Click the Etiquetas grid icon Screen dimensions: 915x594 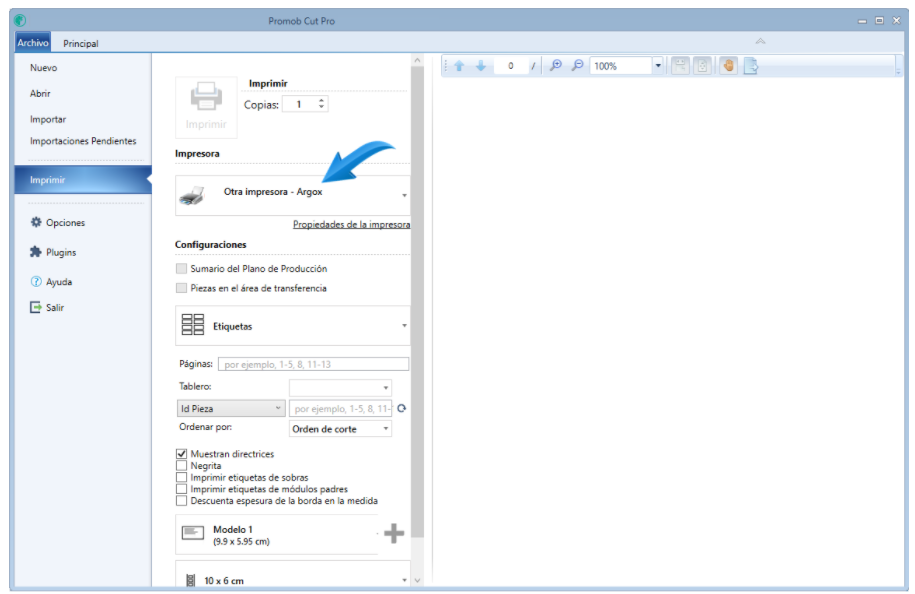[x=193, y=324]
